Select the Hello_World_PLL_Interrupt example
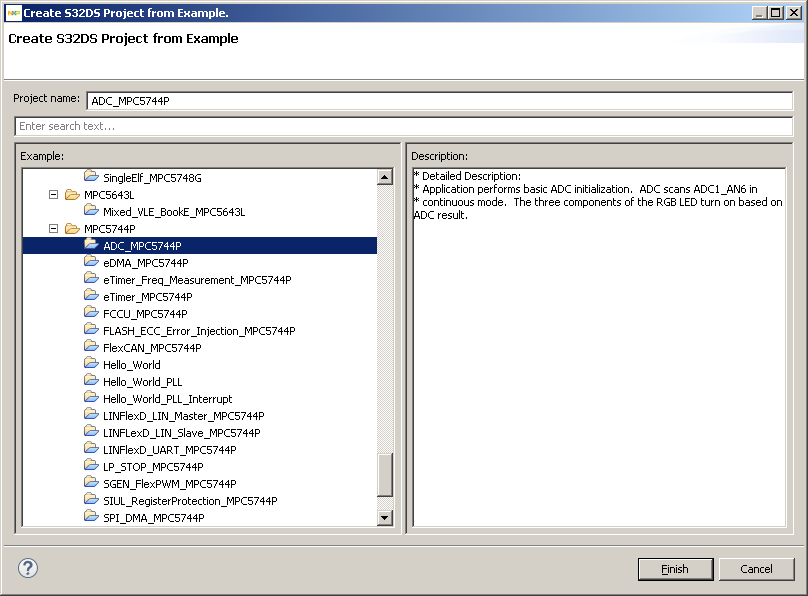This screenshot has height=596, width=808. pos(167,399)
